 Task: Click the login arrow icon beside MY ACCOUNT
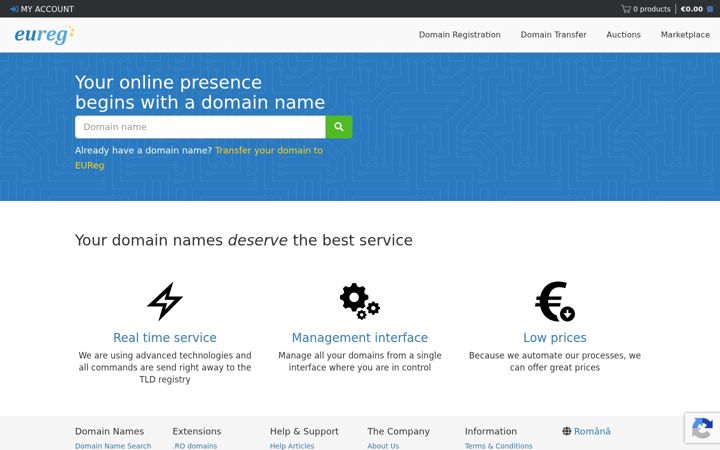click(14, 9)
